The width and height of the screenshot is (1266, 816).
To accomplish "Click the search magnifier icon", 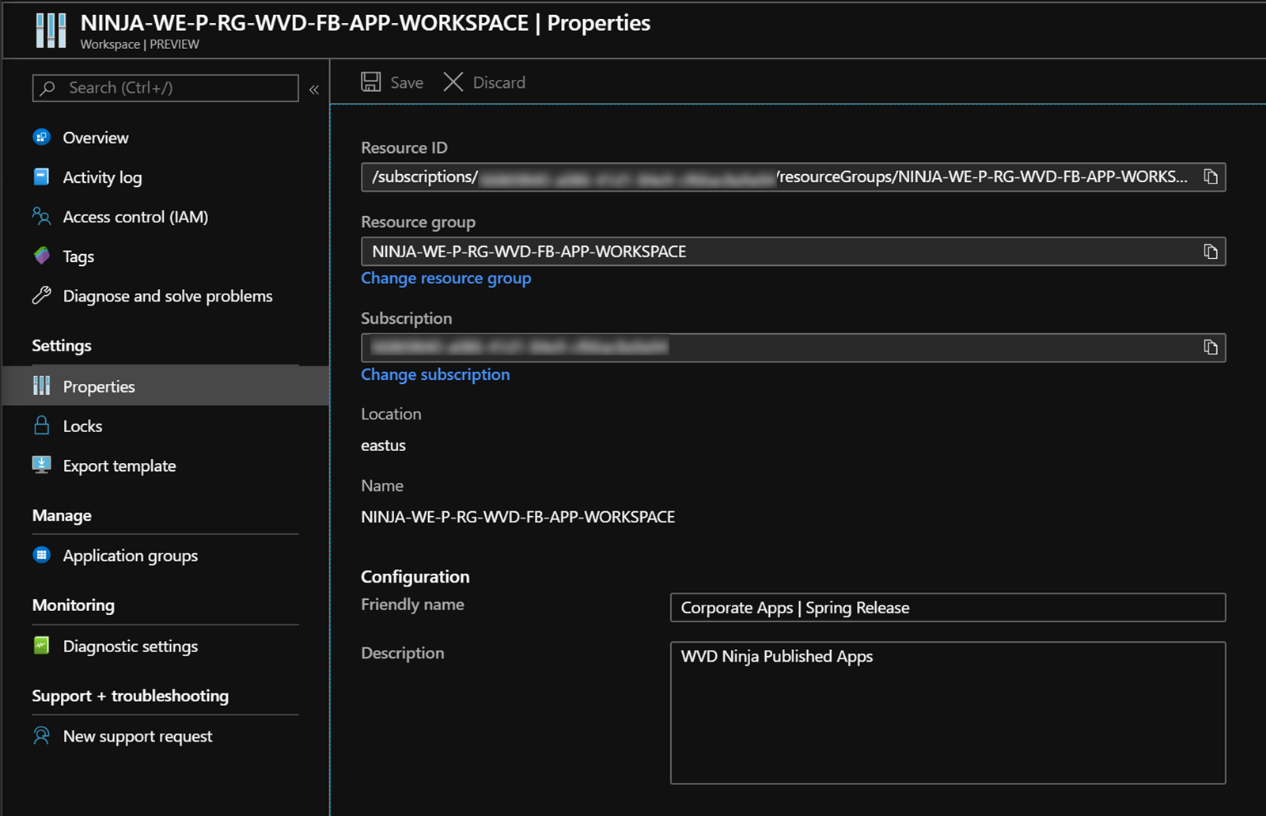I will [x=48, y=88].
